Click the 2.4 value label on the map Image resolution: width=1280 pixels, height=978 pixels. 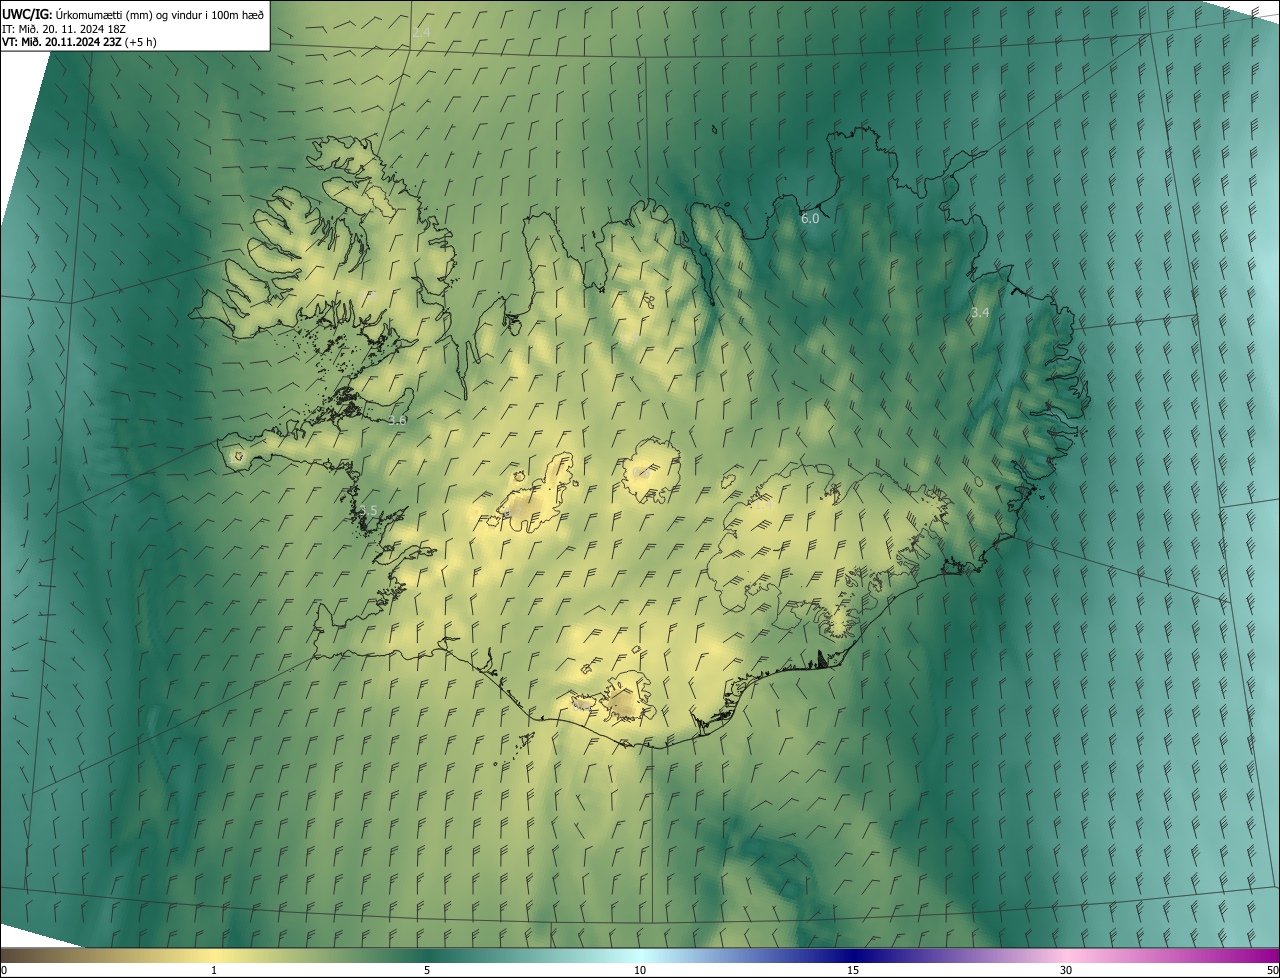[x=421, y=33]
